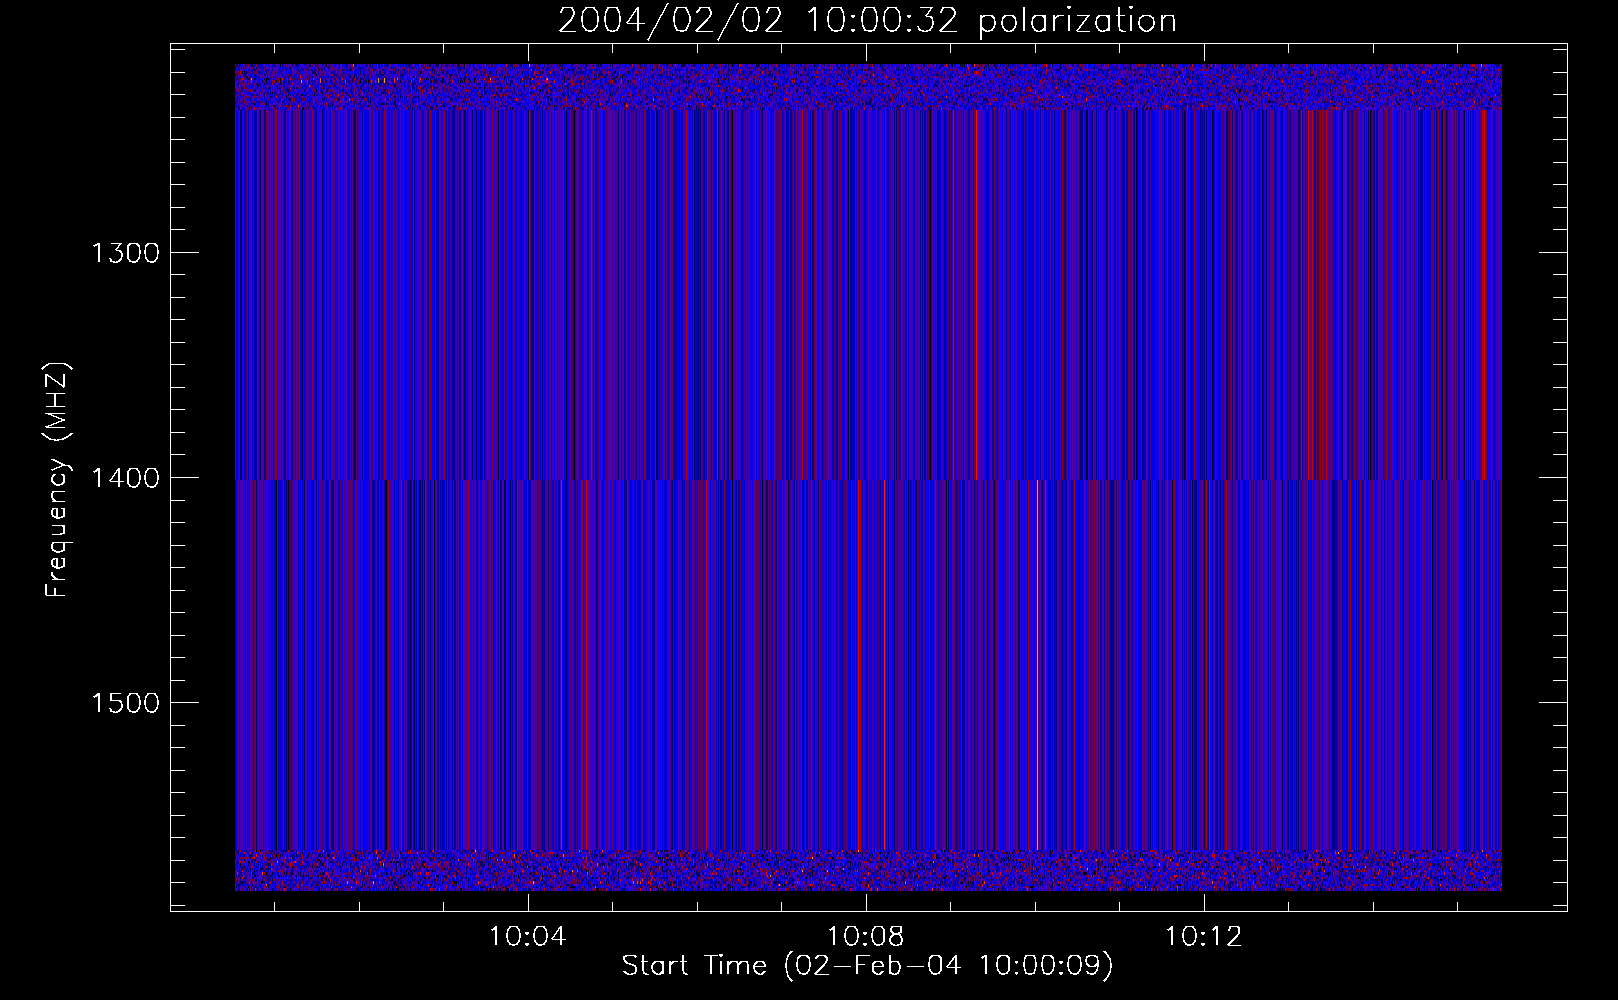Click the right-axis tick mark at 1300 MHz

1553,252
